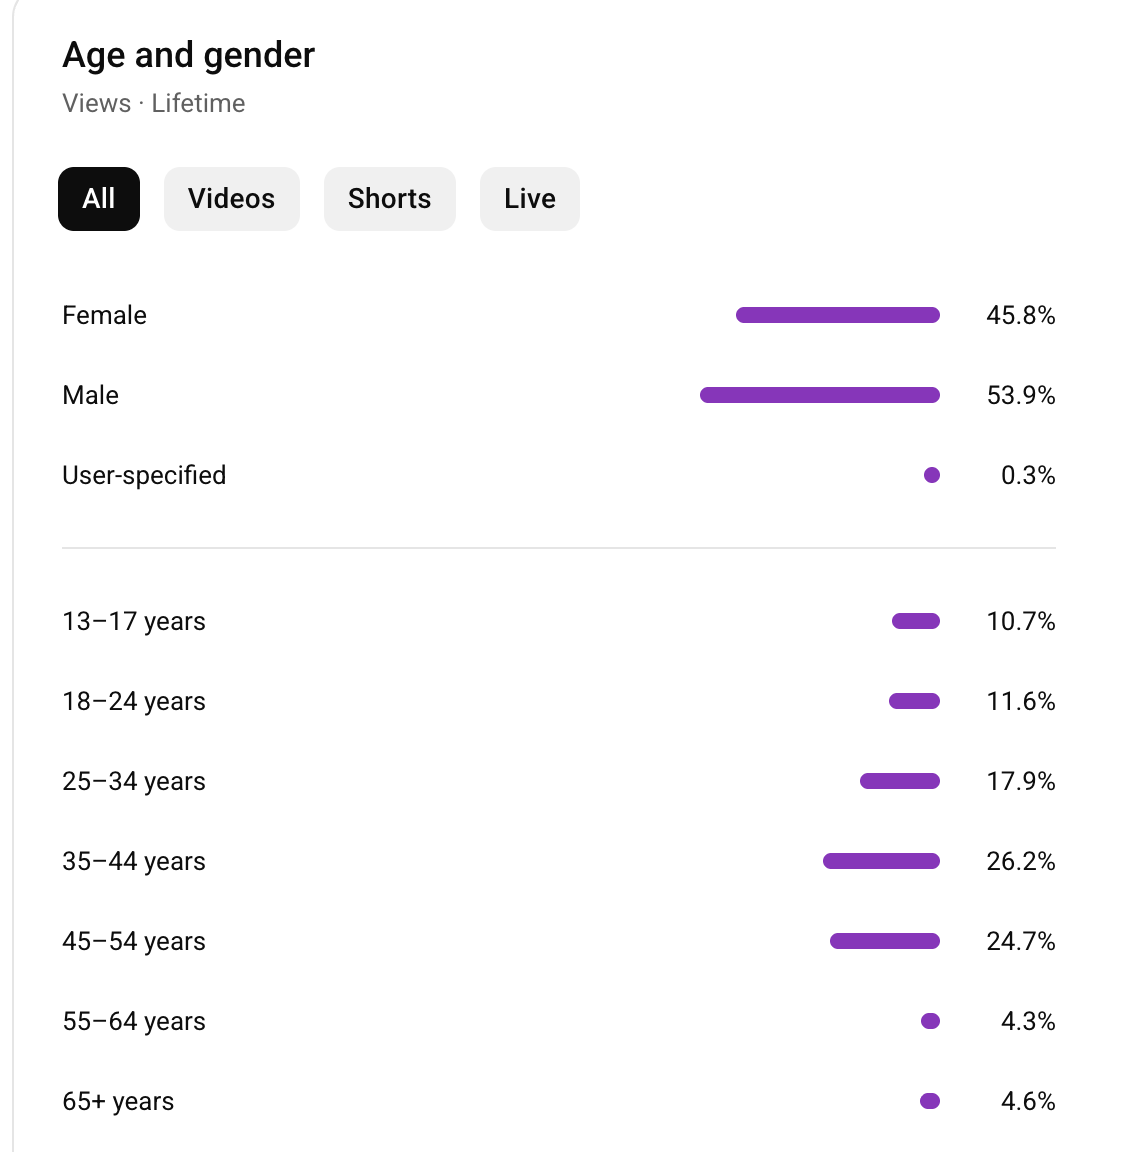Click the Views · Lifetime subtitle
The height and width of the screenshot is (1152, 1138).
click(x=153, y=103)
